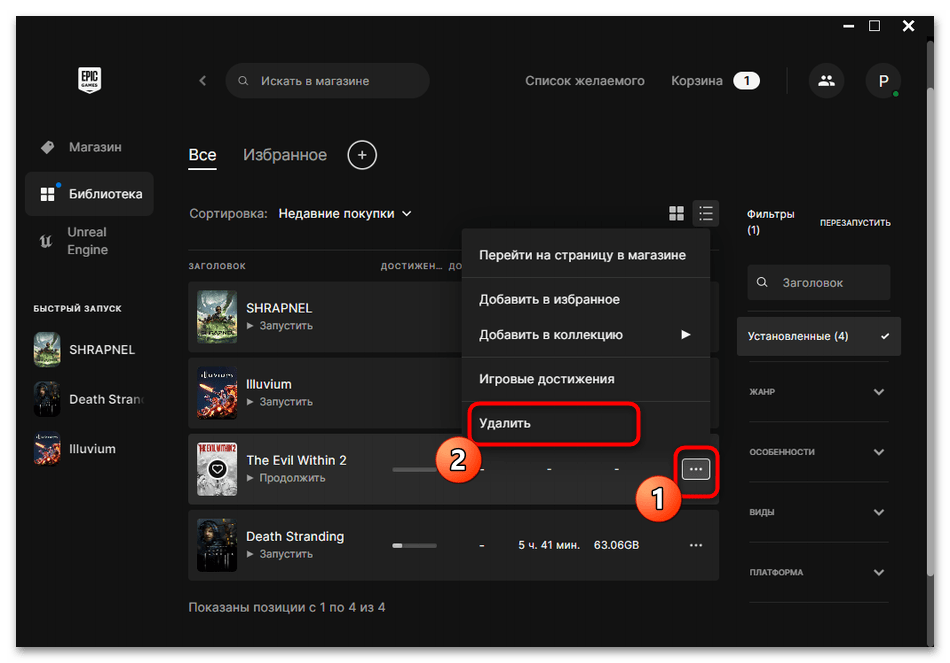Screen dimensions: 950x663
Task: Open the profile avatar P
Action: (883, 81)
